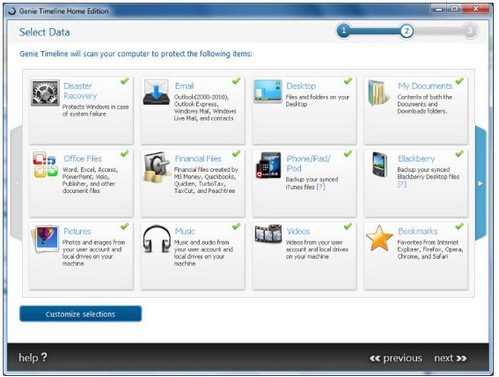This screenshot has width=499, height=377.
Task: Click the Office Files title text
Action: [83, 159]
